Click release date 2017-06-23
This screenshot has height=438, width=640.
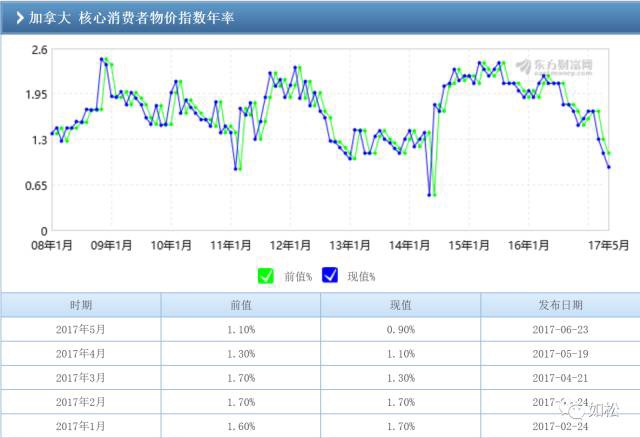tap(560, 330)
